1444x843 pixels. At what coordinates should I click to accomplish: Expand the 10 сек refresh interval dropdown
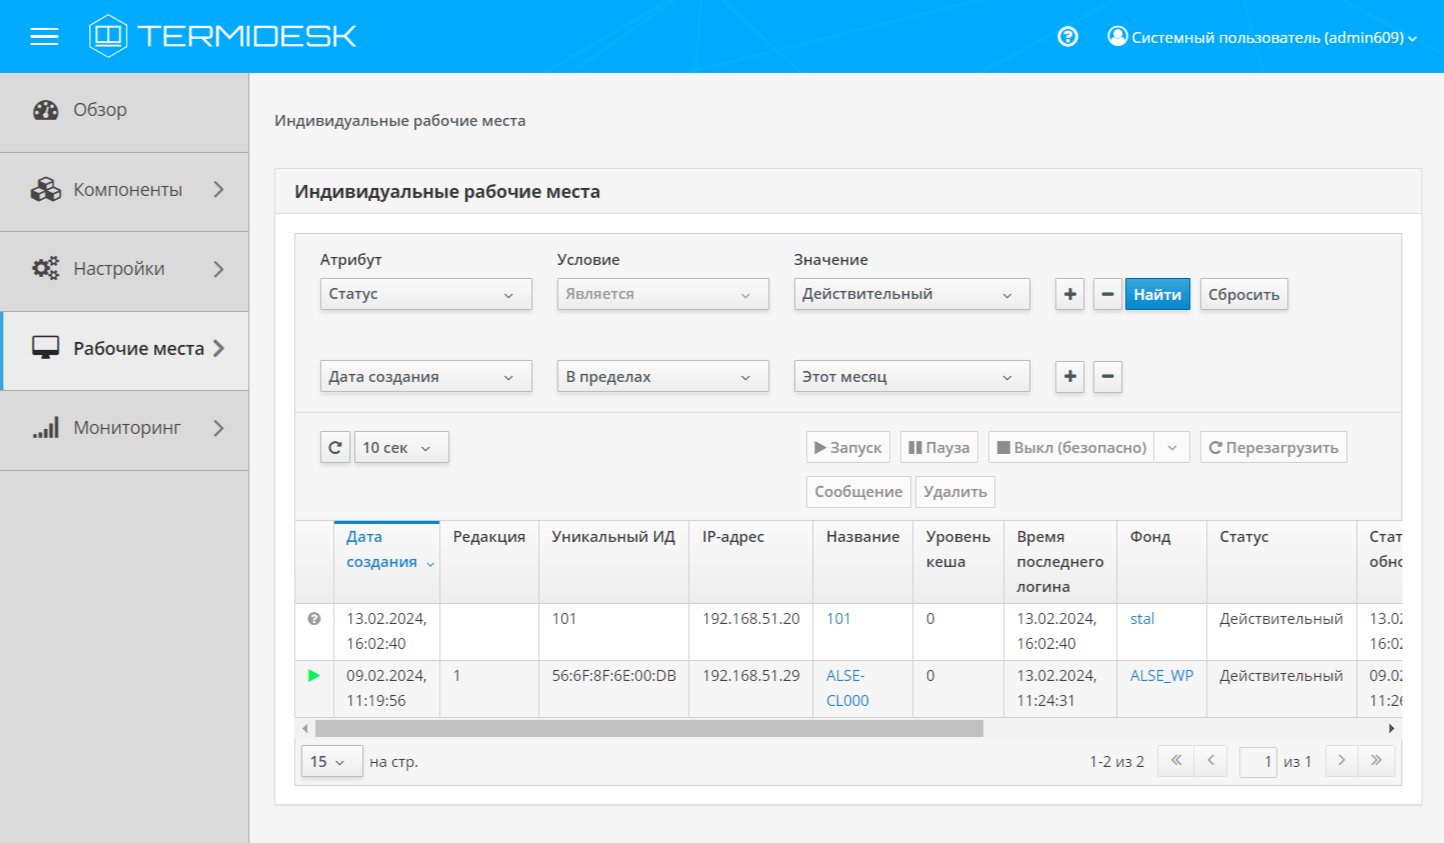pos(401,447)
